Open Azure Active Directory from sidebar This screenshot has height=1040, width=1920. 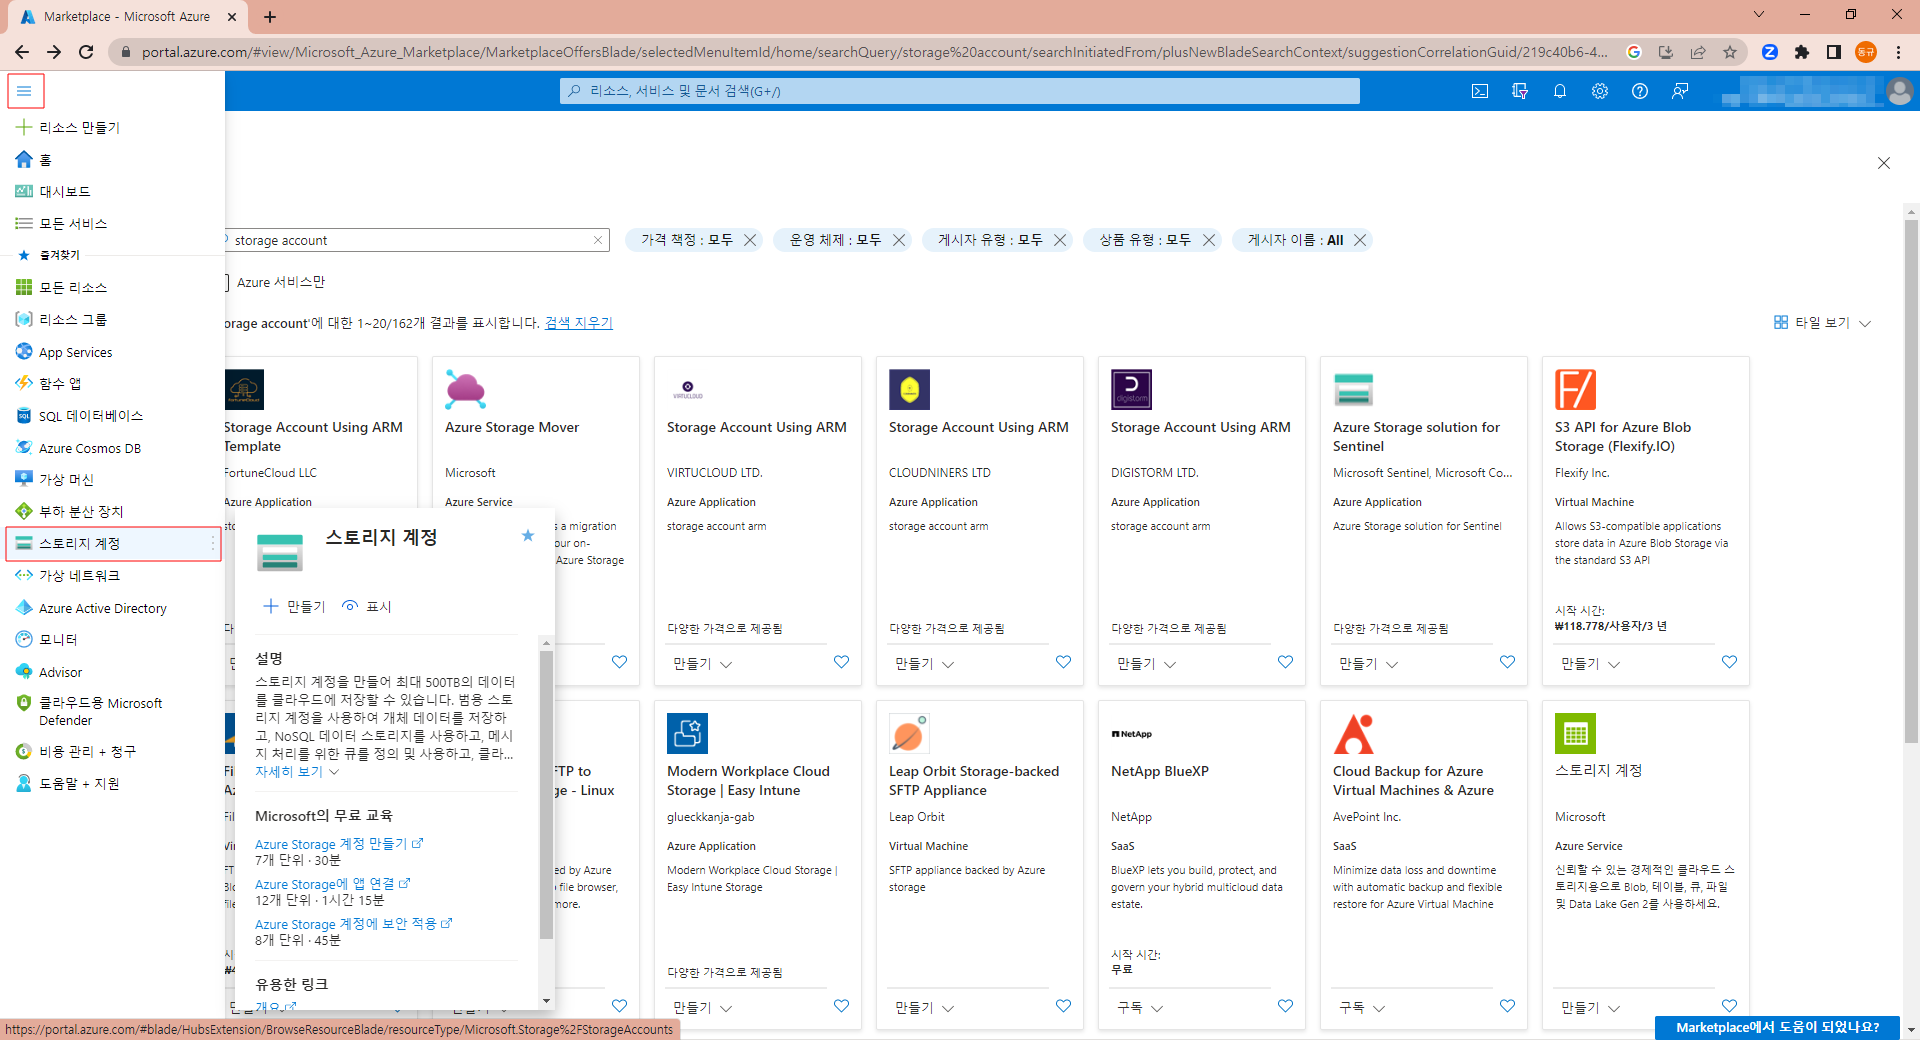click(x=102, y=608)
